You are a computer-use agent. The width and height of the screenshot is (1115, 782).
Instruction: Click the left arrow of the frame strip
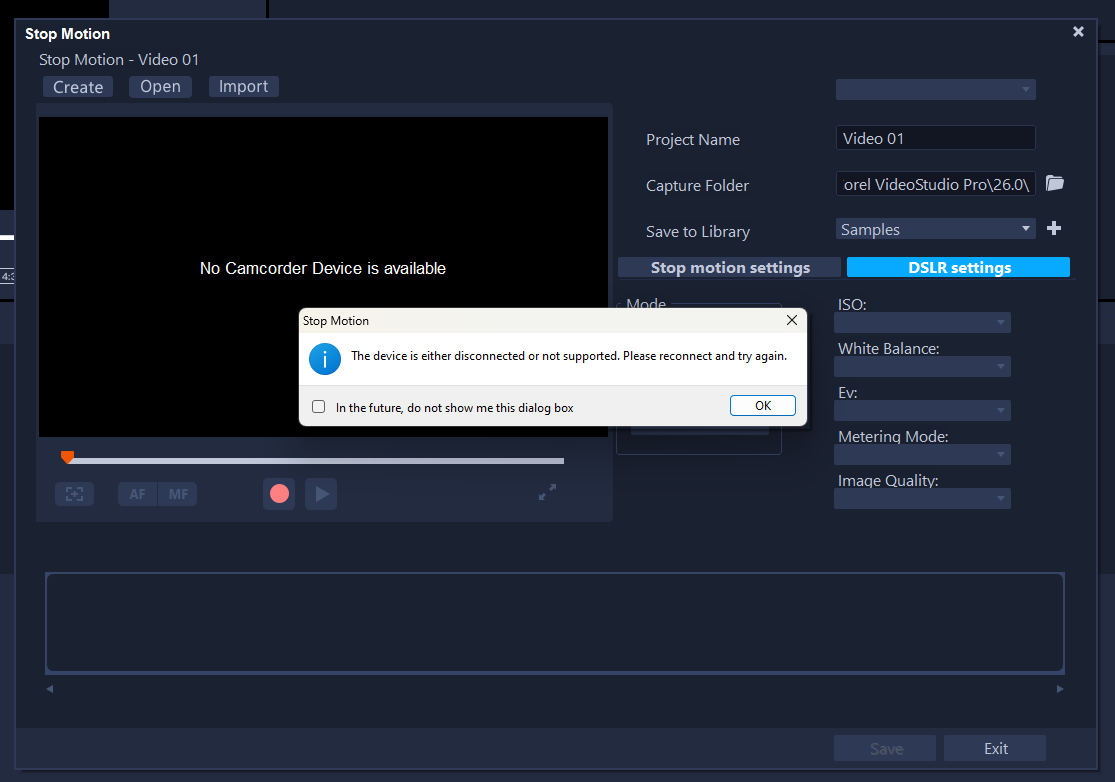pos(50,688)
